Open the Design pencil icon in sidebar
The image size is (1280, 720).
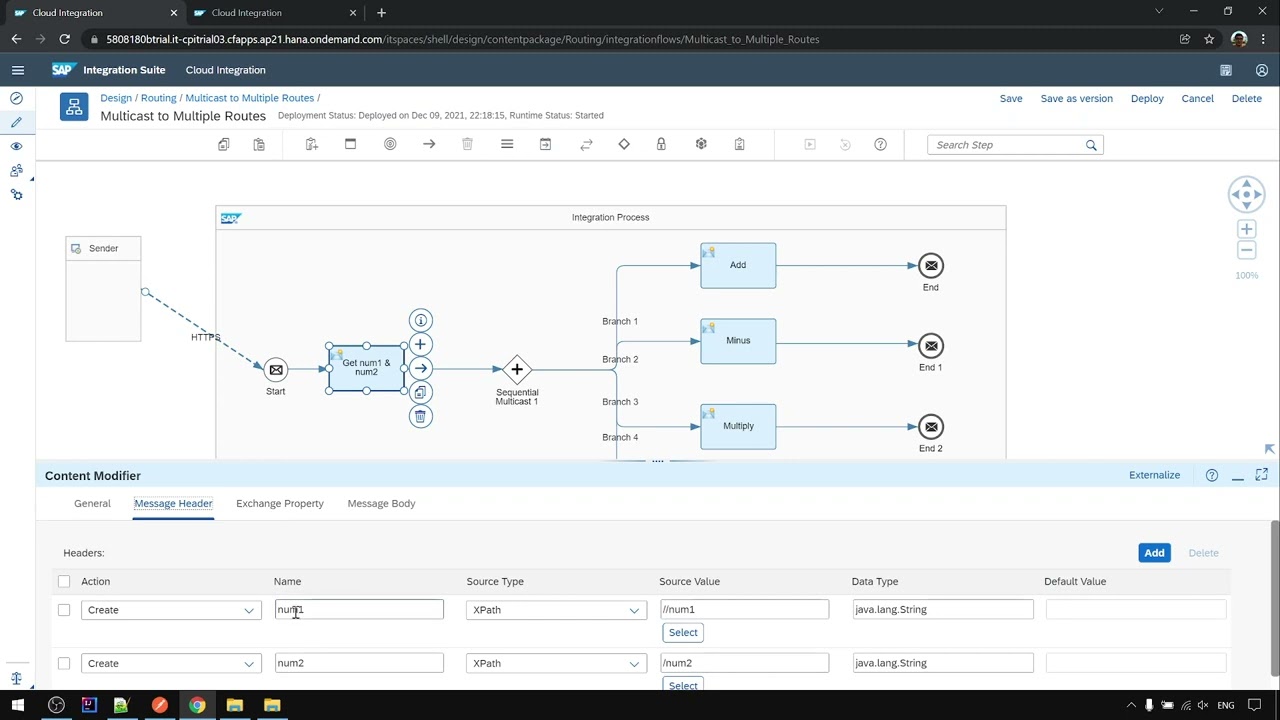(x=16, y=122)
